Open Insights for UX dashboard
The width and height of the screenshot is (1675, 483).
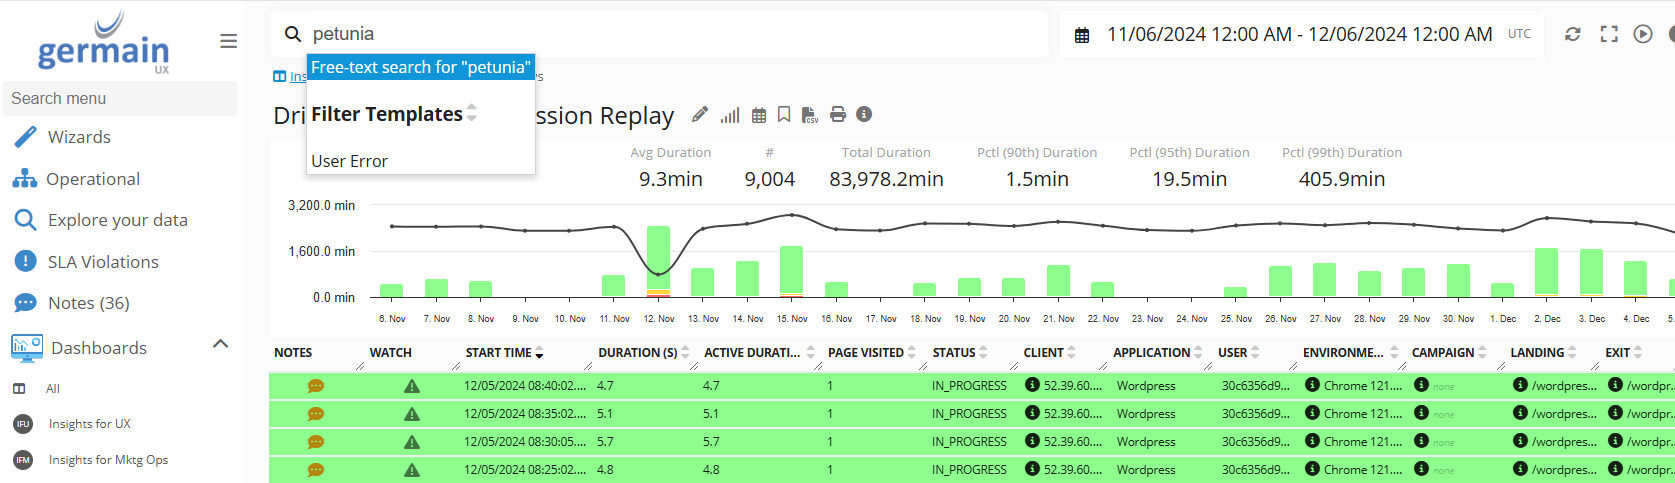pyautogui.click(x=90, y=424)
